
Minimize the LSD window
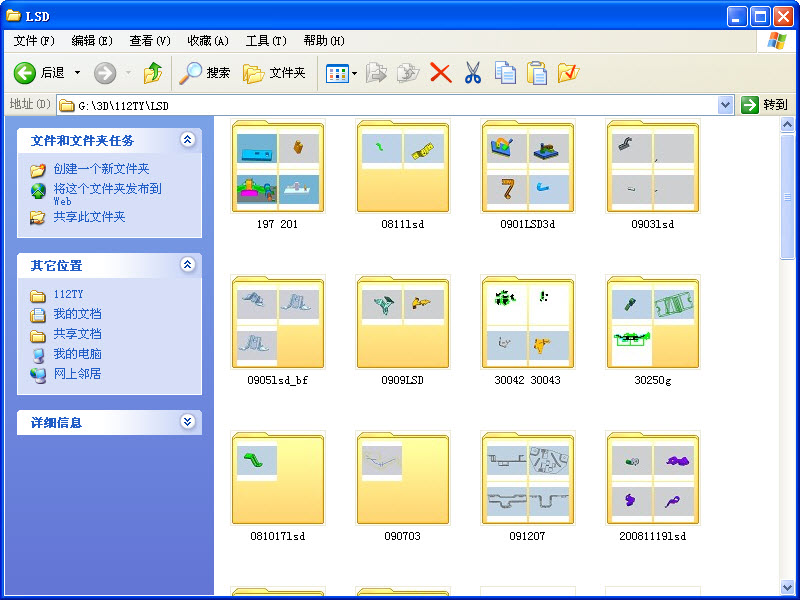736,17
